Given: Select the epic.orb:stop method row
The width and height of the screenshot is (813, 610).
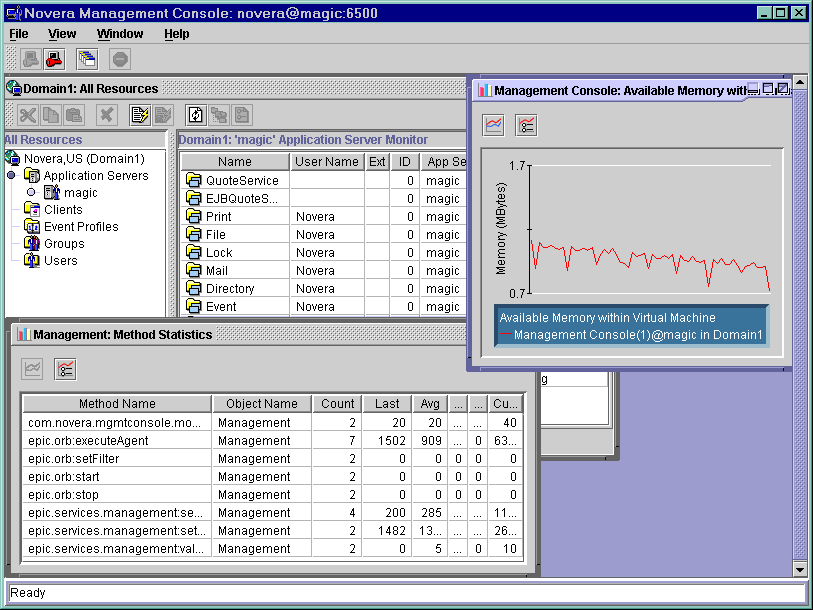Looking at the screenshot, I should click(273, 494).
